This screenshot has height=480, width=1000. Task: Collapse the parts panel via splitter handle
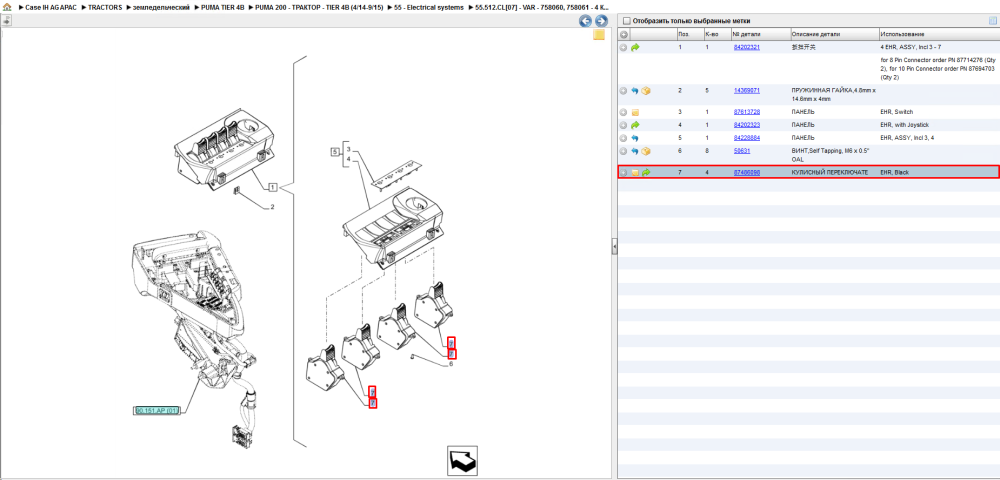(614, 246)
